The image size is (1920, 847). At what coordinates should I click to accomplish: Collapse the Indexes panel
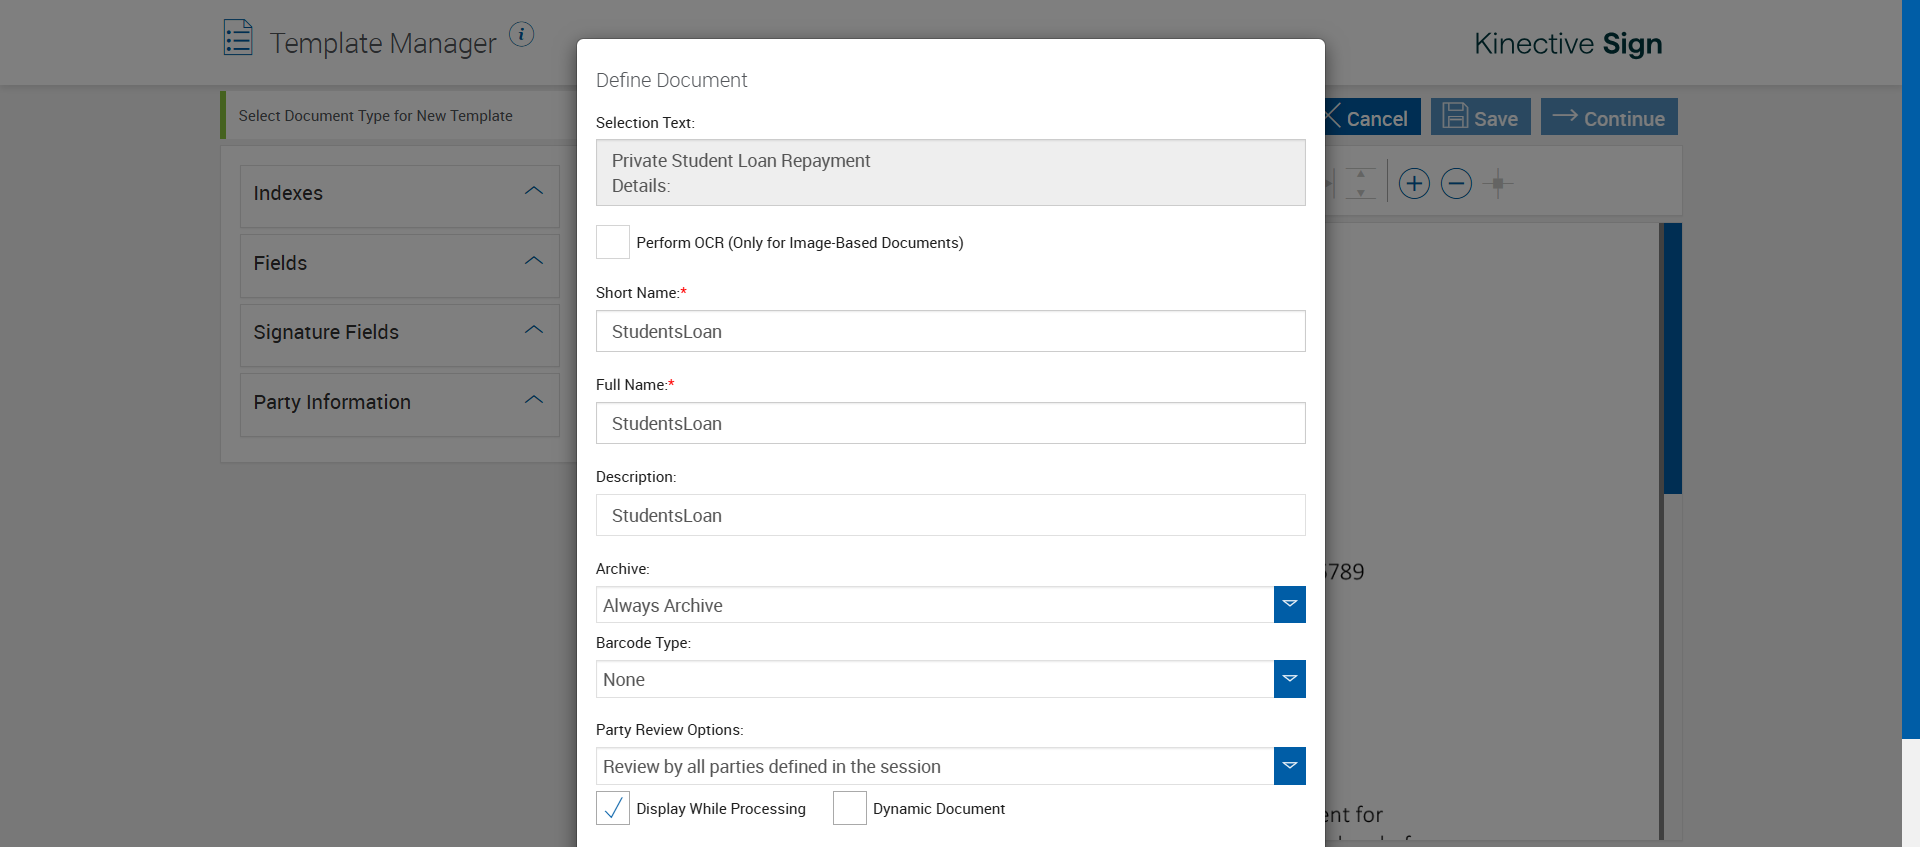534,192
